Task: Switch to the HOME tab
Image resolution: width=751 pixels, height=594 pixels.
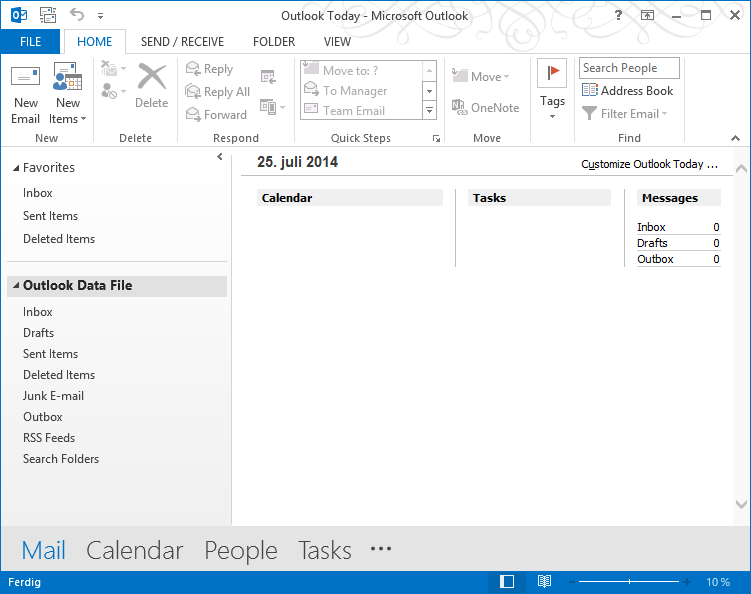Action: (94, 42)
